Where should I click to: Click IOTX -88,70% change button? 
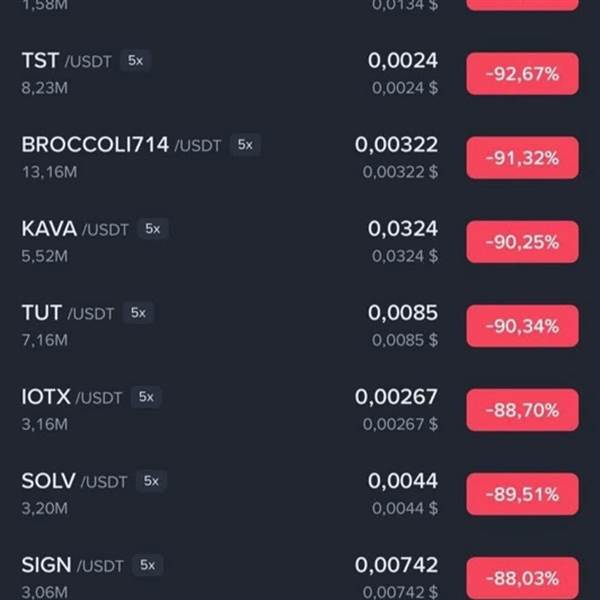[522, 410]
